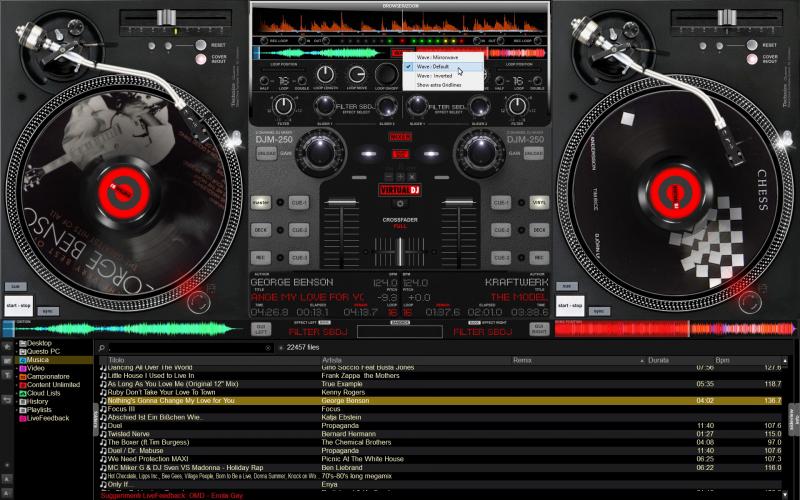Toggle right deck Cover in/out button
The image size is (800, 500).
tap(752, 59)
